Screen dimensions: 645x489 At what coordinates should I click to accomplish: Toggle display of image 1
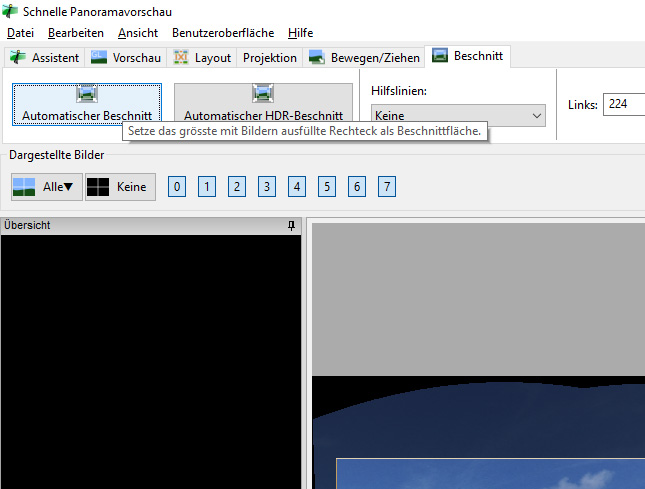207,187
